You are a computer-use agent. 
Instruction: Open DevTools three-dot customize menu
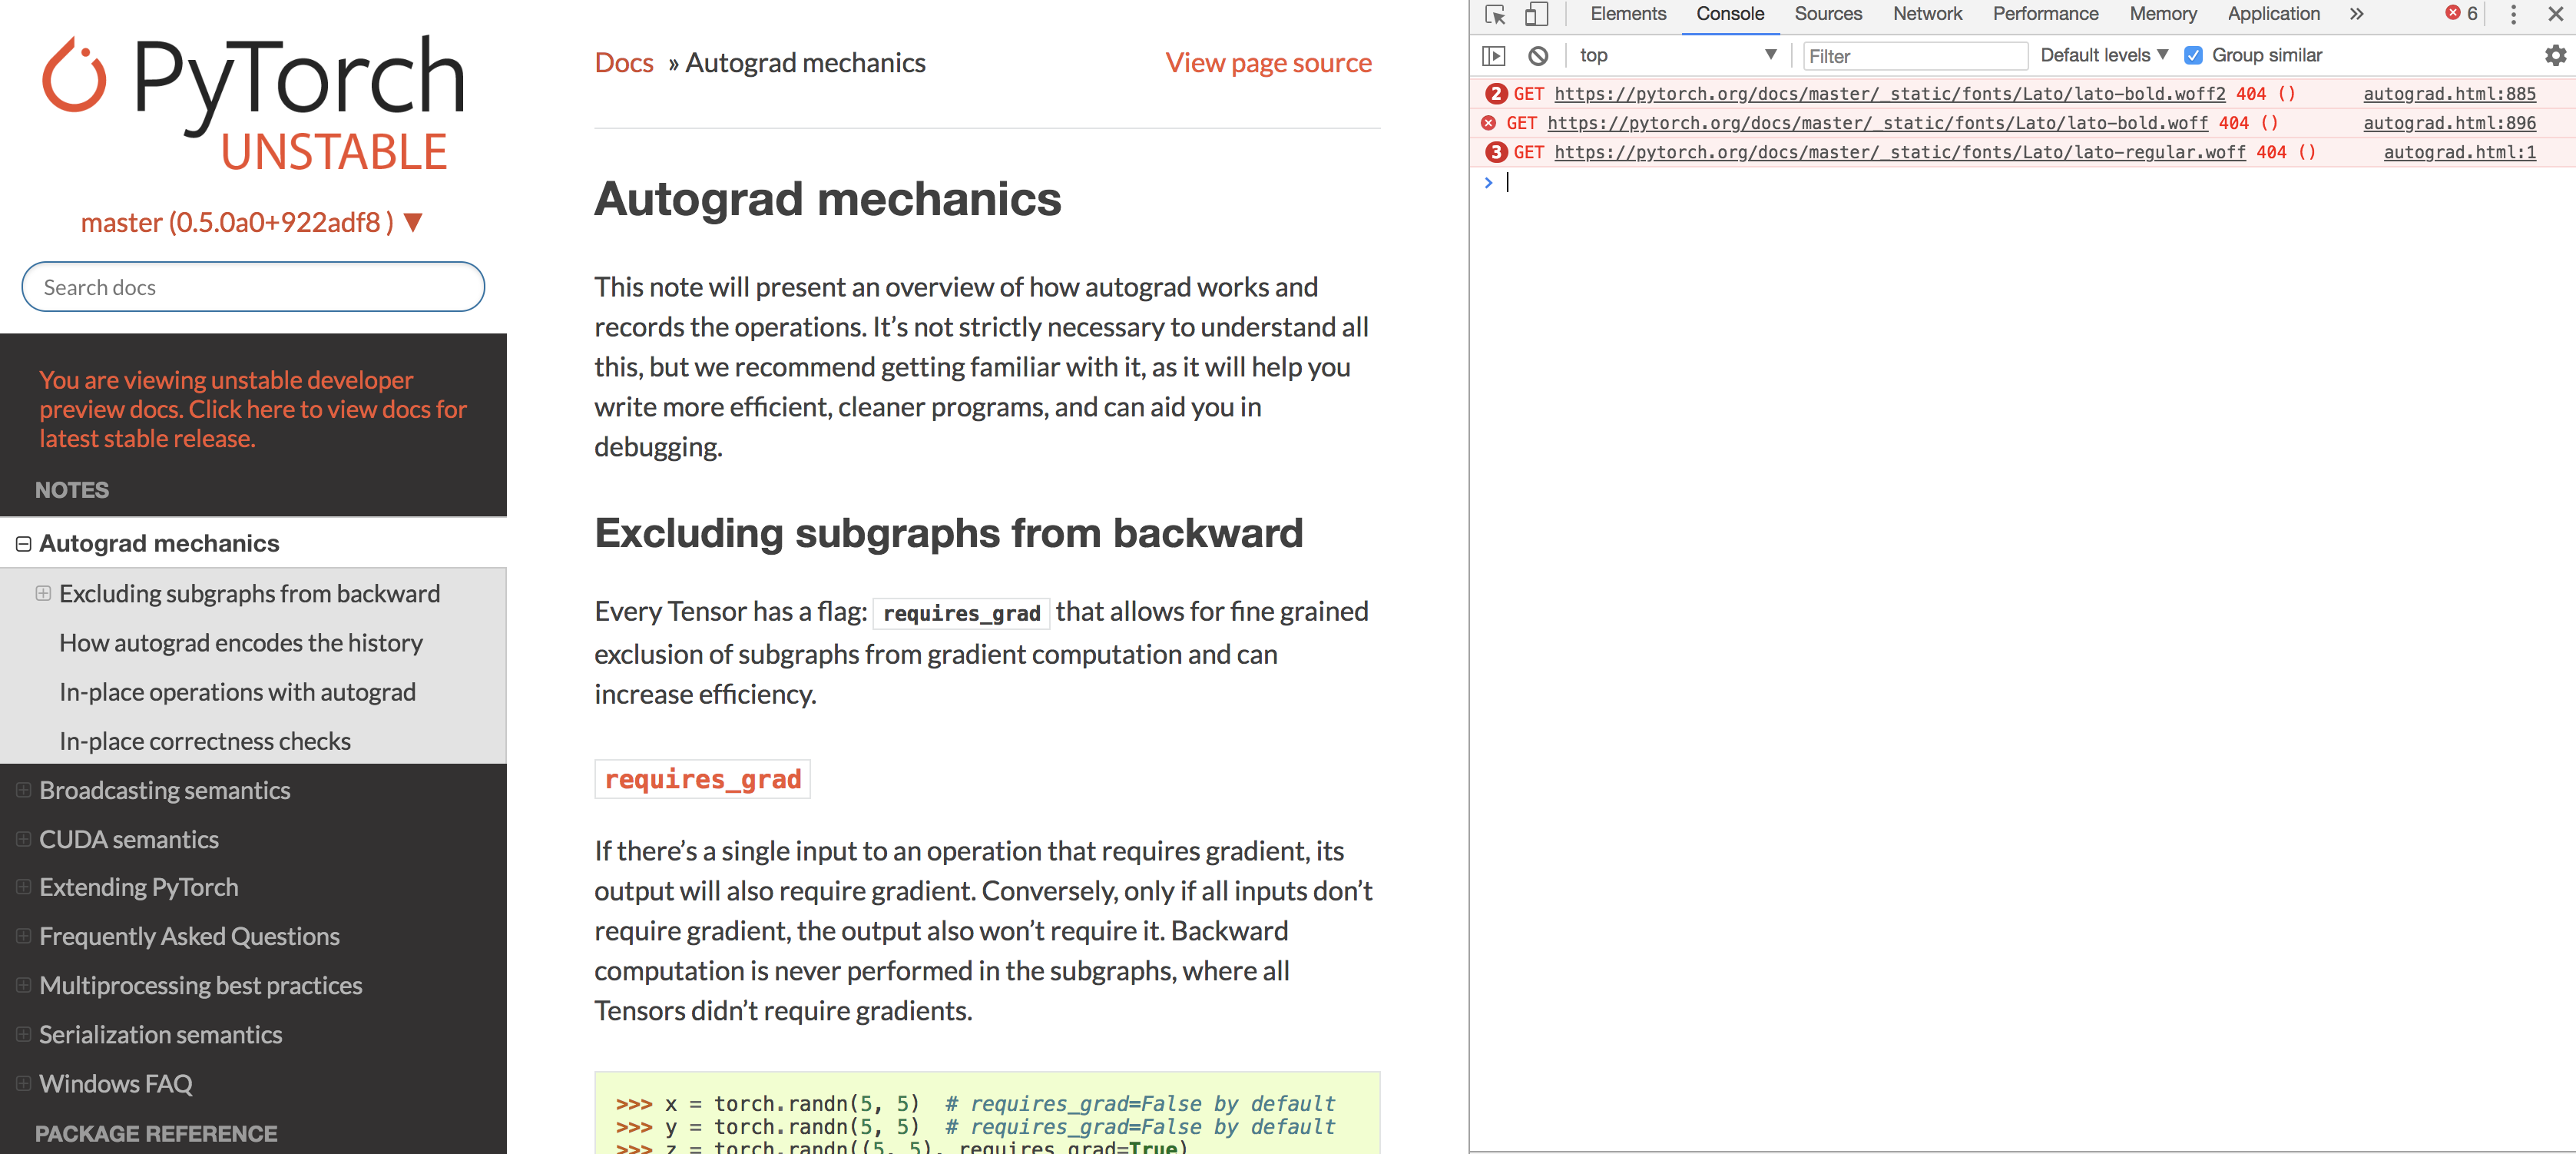[2513, 14]
